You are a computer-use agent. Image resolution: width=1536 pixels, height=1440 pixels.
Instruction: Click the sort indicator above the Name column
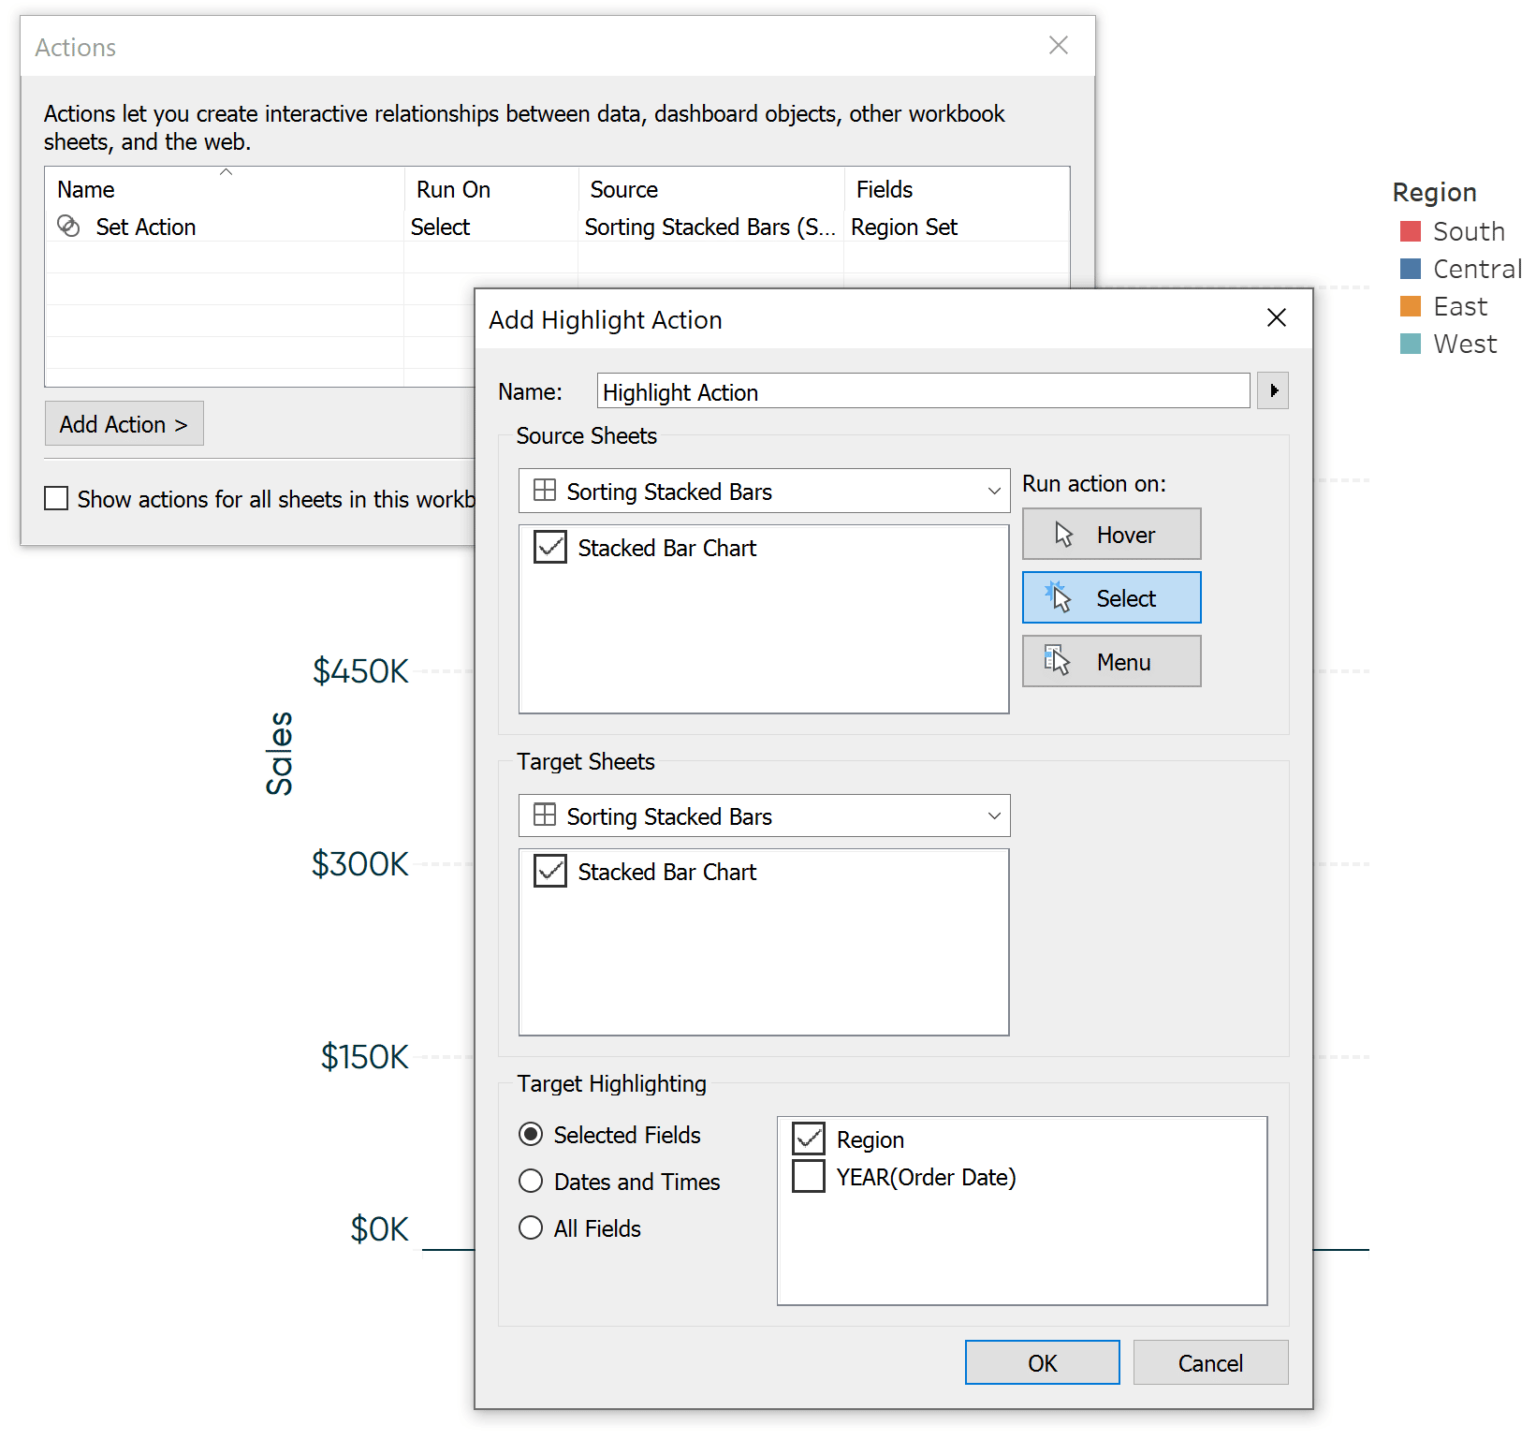point(226,171)
